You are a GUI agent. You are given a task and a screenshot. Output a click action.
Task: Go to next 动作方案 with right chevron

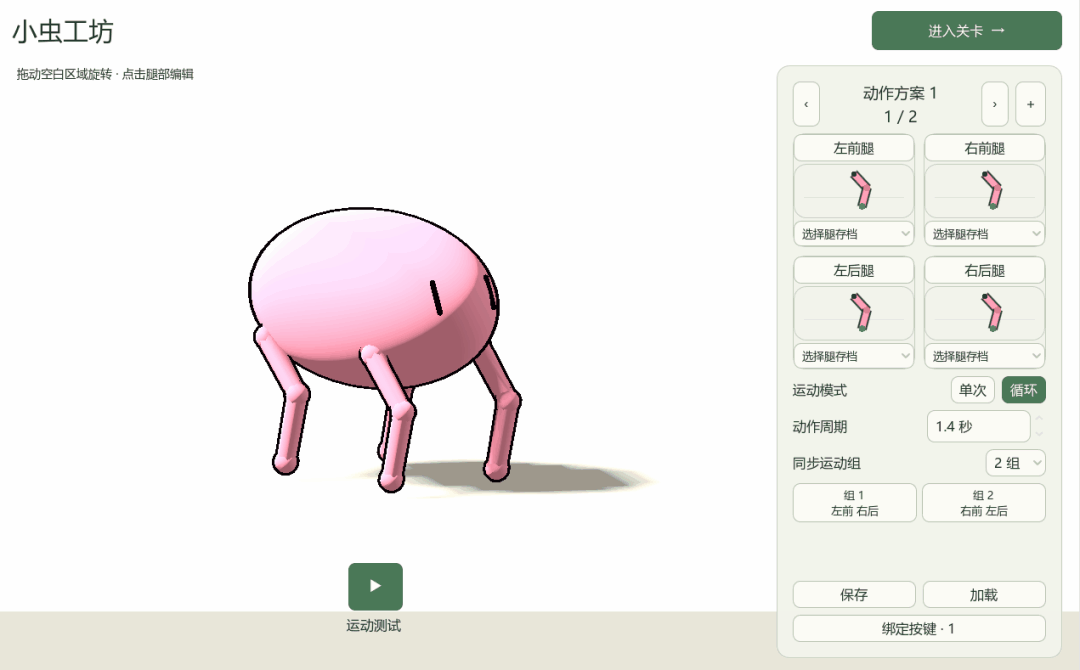995,104
